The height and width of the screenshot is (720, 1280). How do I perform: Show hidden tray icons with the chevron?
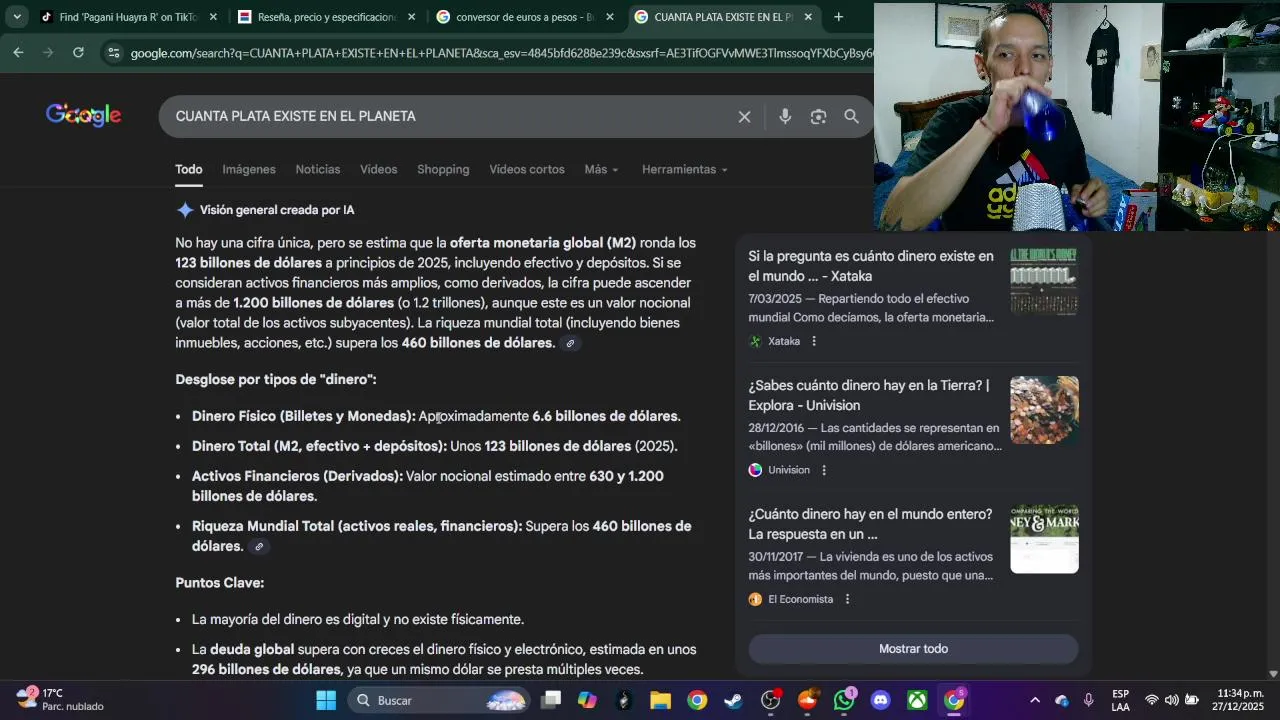1034,700
